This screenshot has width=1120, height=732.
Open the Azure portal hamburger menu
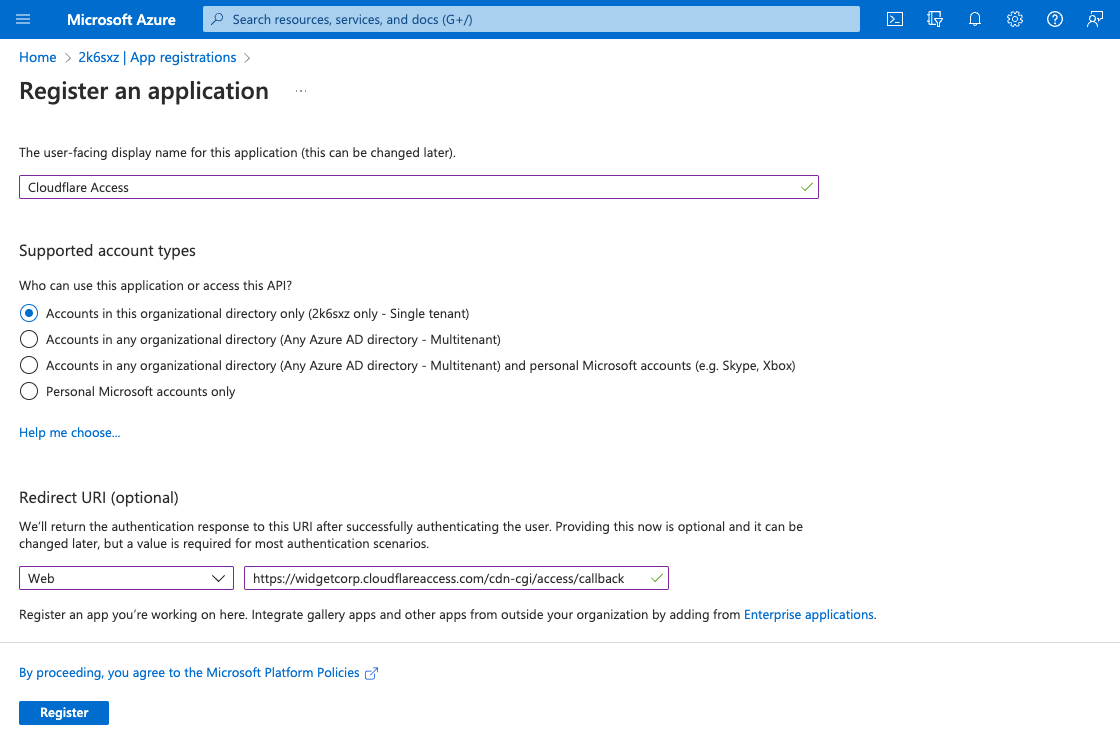(x=22, y=19)
